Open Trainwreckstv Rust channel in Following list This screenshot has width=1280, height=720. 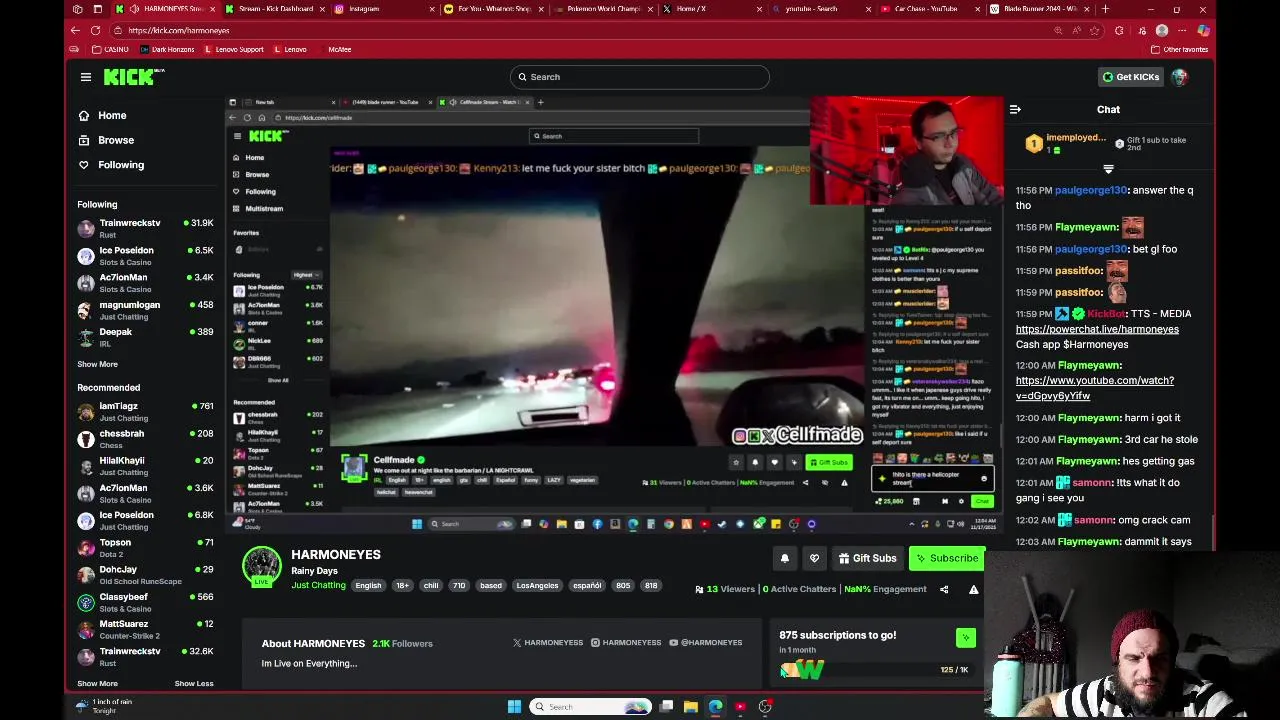[145, 229]
